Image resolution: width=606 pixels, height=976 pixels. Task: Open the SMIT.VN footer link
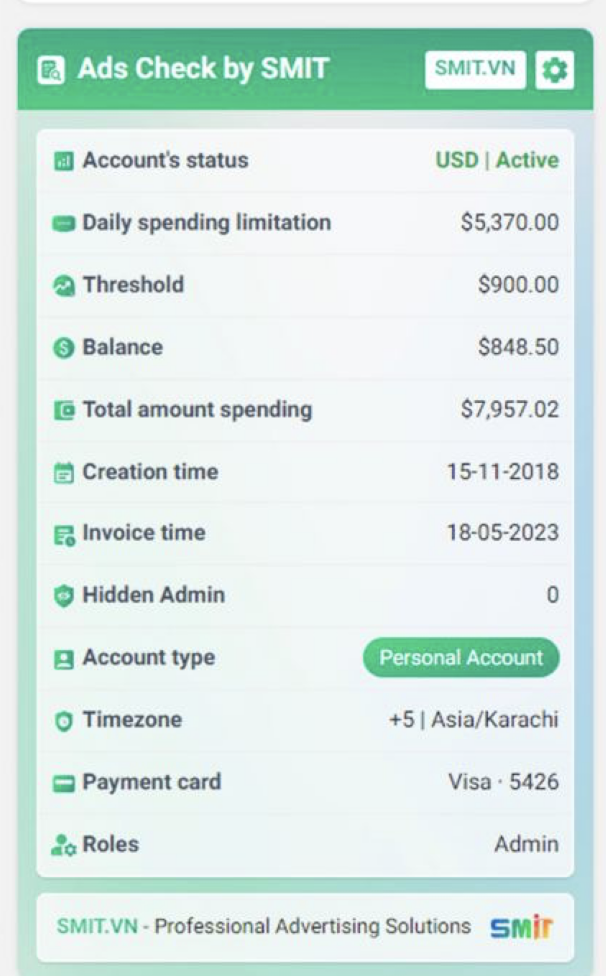pyautogui.click(x=97, y=926)
